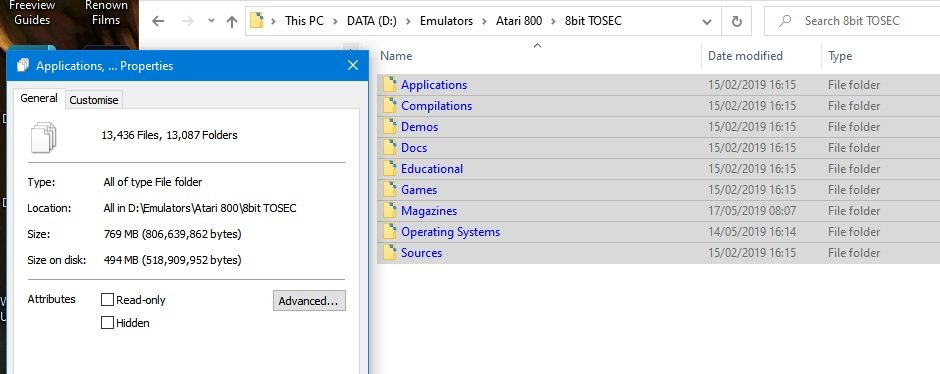Switch to the General tab
The height and width of the screenshot is (374, 940).
click(x=39, y=98)
